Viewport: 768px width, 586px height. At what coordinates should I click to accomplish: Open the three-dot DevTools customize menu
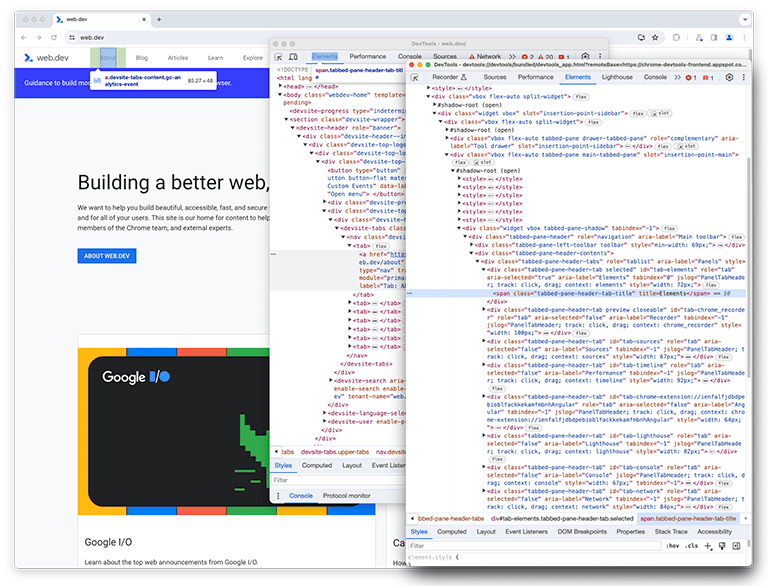point(743,77)
